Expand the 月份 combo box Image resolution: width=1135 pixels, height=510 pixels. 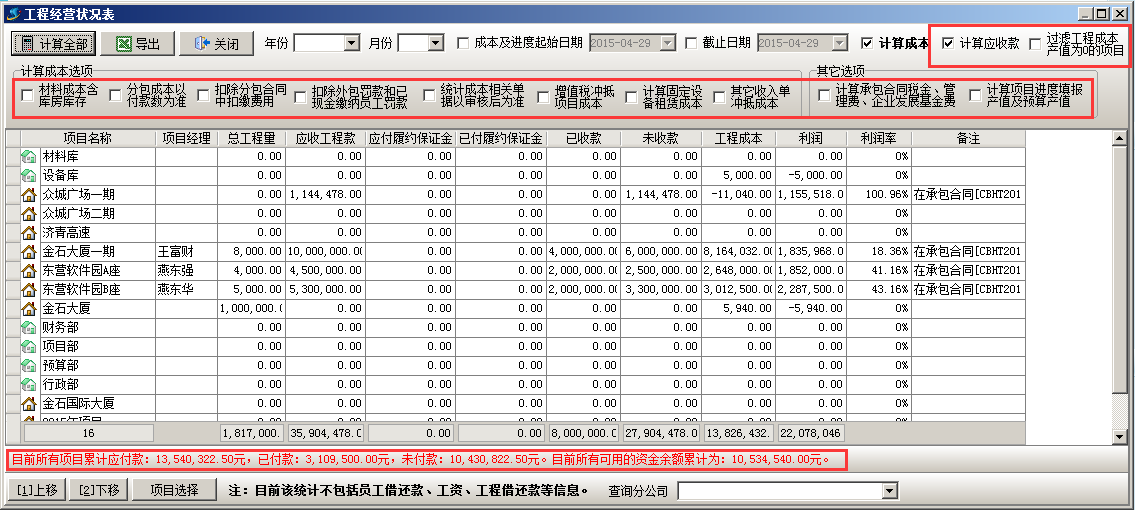pyautogui.click(x=435, y=44)
